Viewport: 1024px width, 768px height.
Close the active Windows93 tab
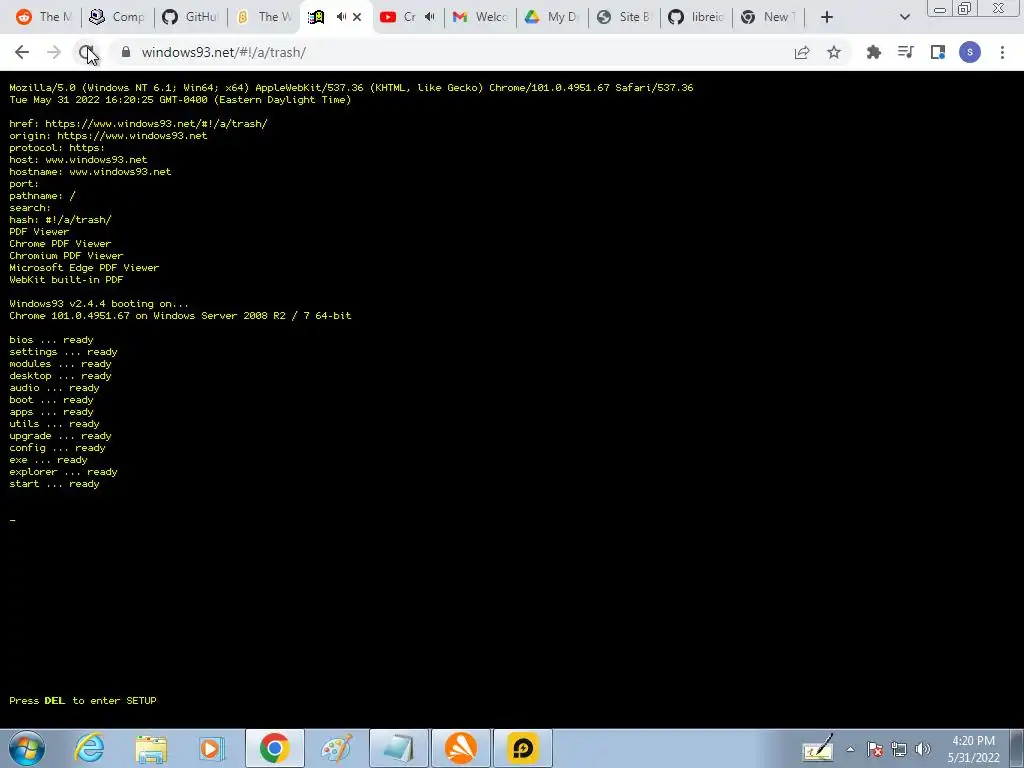coord(357,17)
